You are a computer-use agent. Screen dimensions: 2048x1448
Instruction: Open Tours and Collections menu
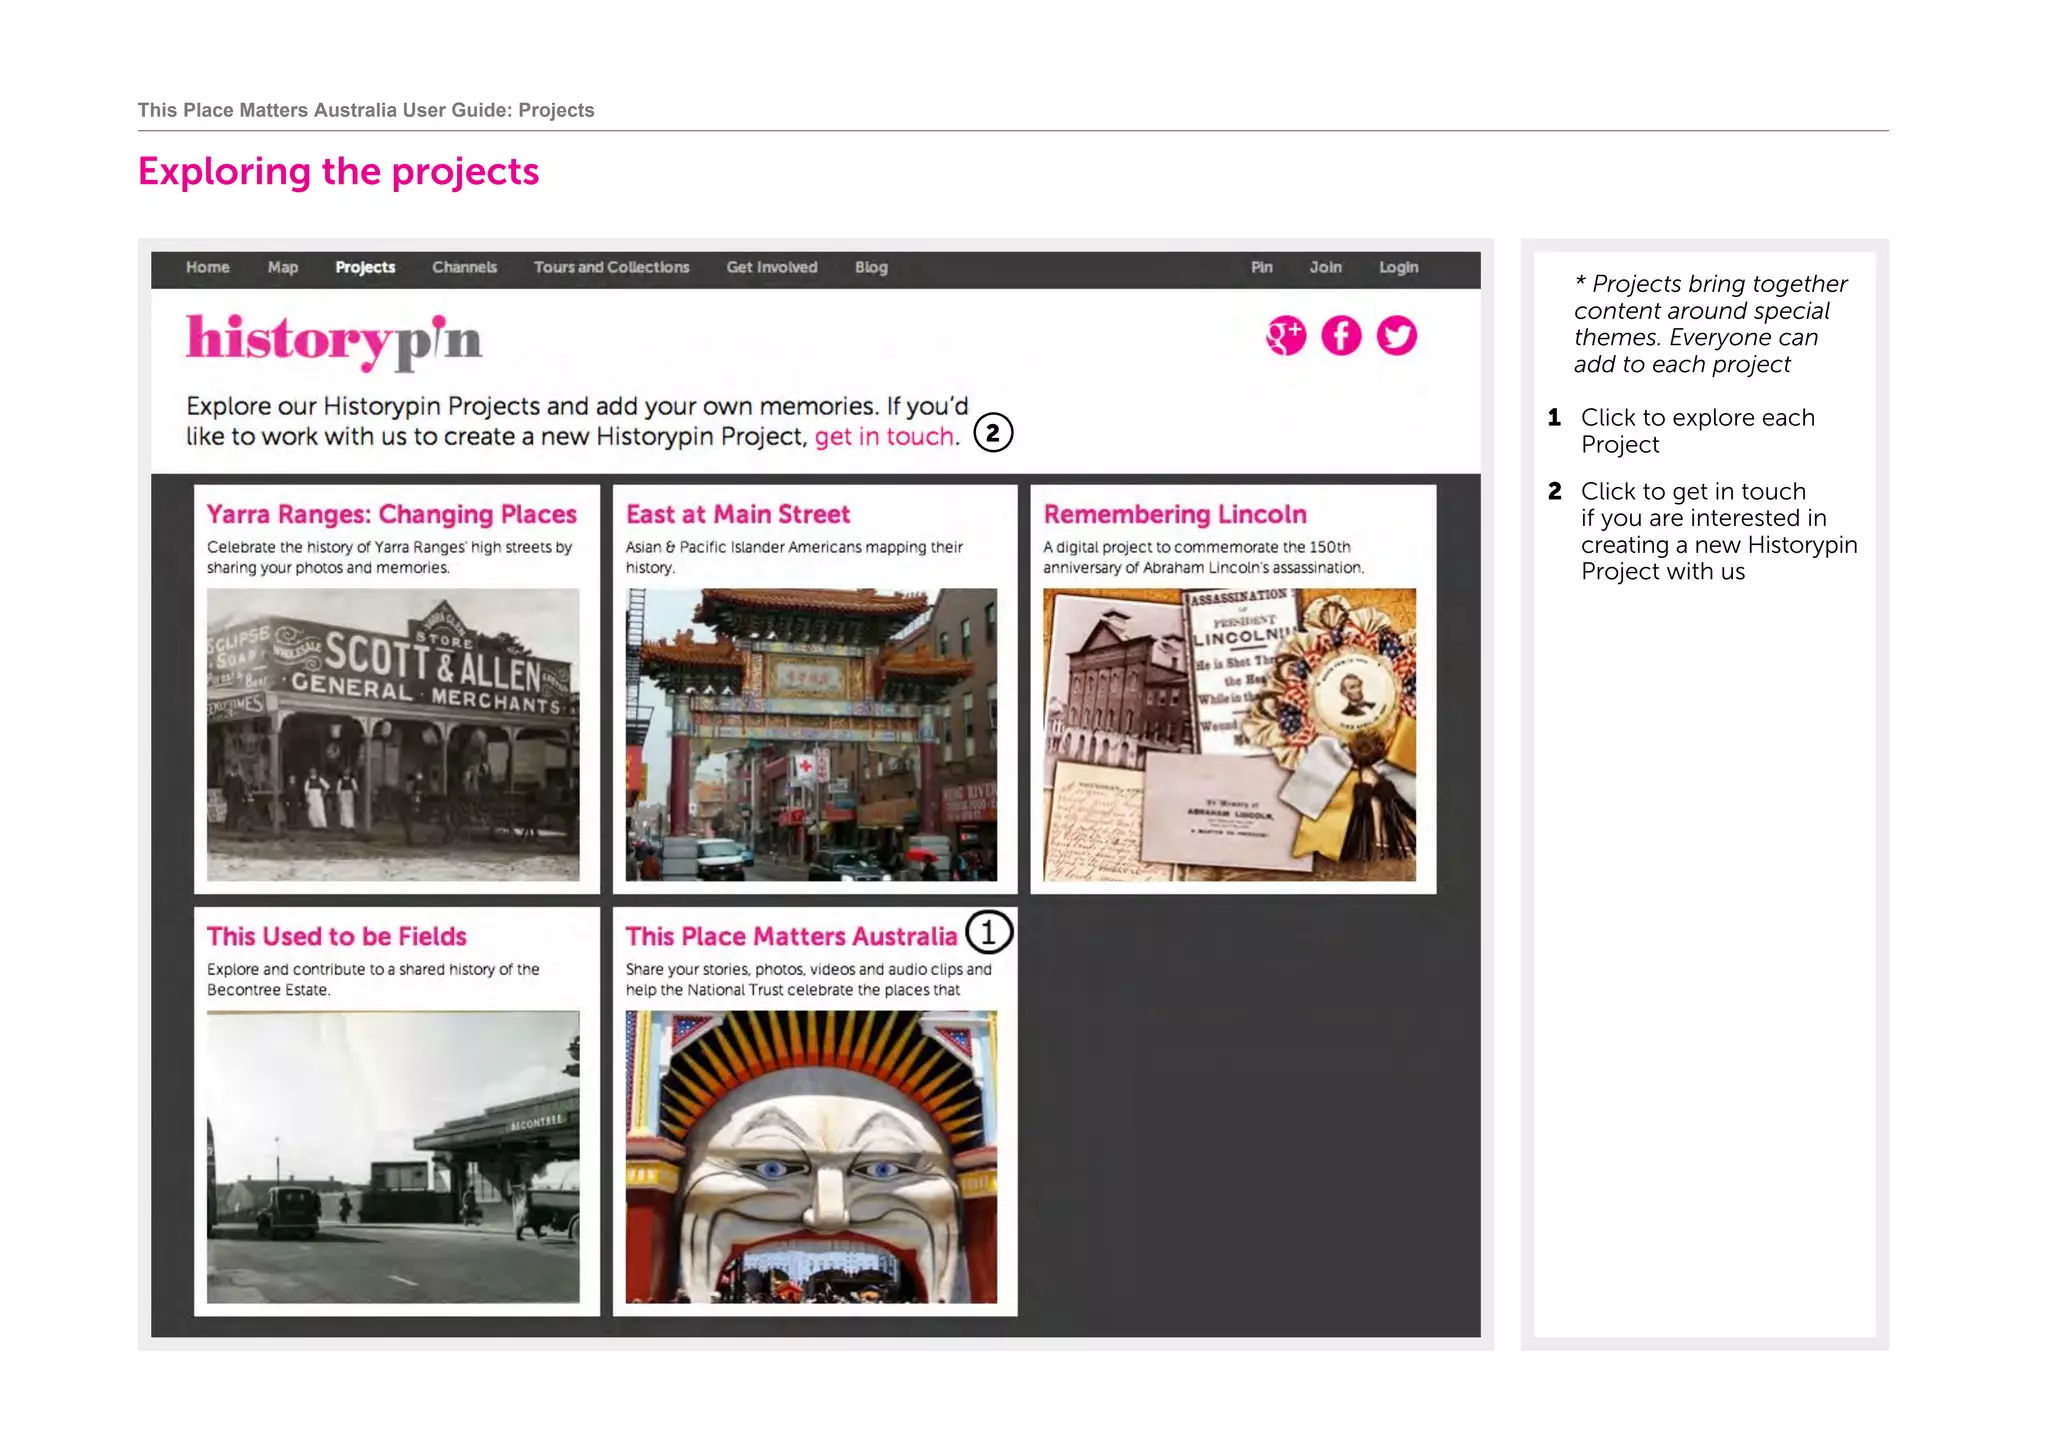point(612,268)
